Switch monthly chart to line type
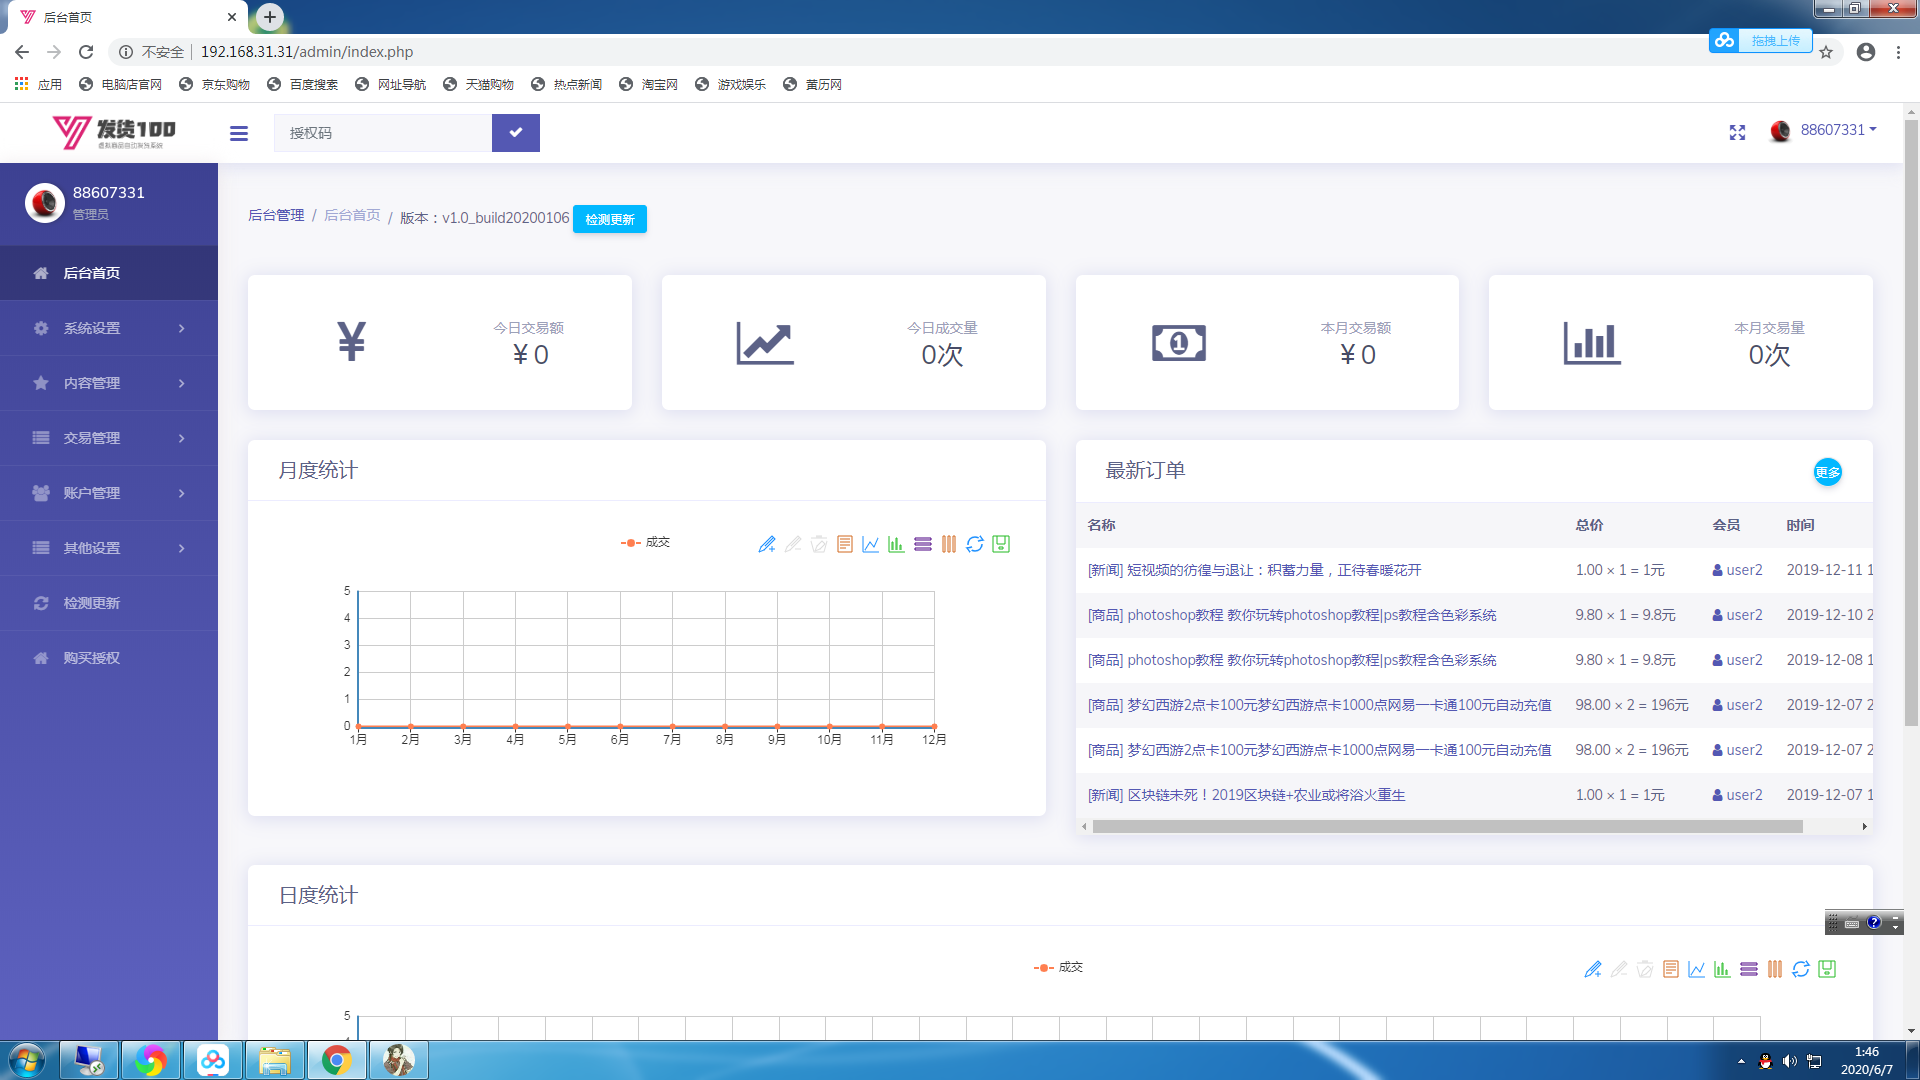The height and width of the screenshot is (1080, 1920). pos(871,544)
